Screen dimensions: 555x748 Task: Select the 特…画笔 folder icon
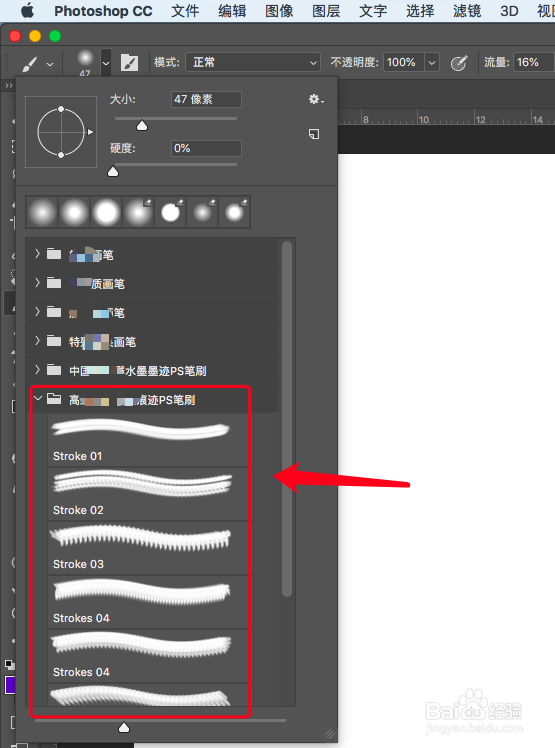coord(54,341)
